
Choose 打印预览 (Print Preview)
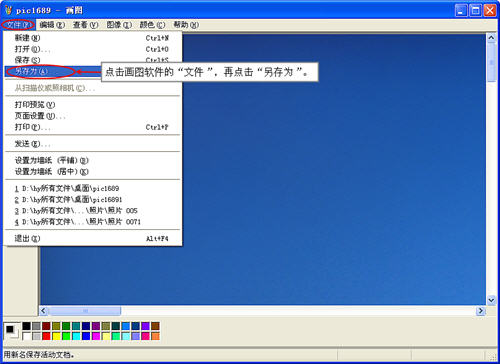(93, 105)
